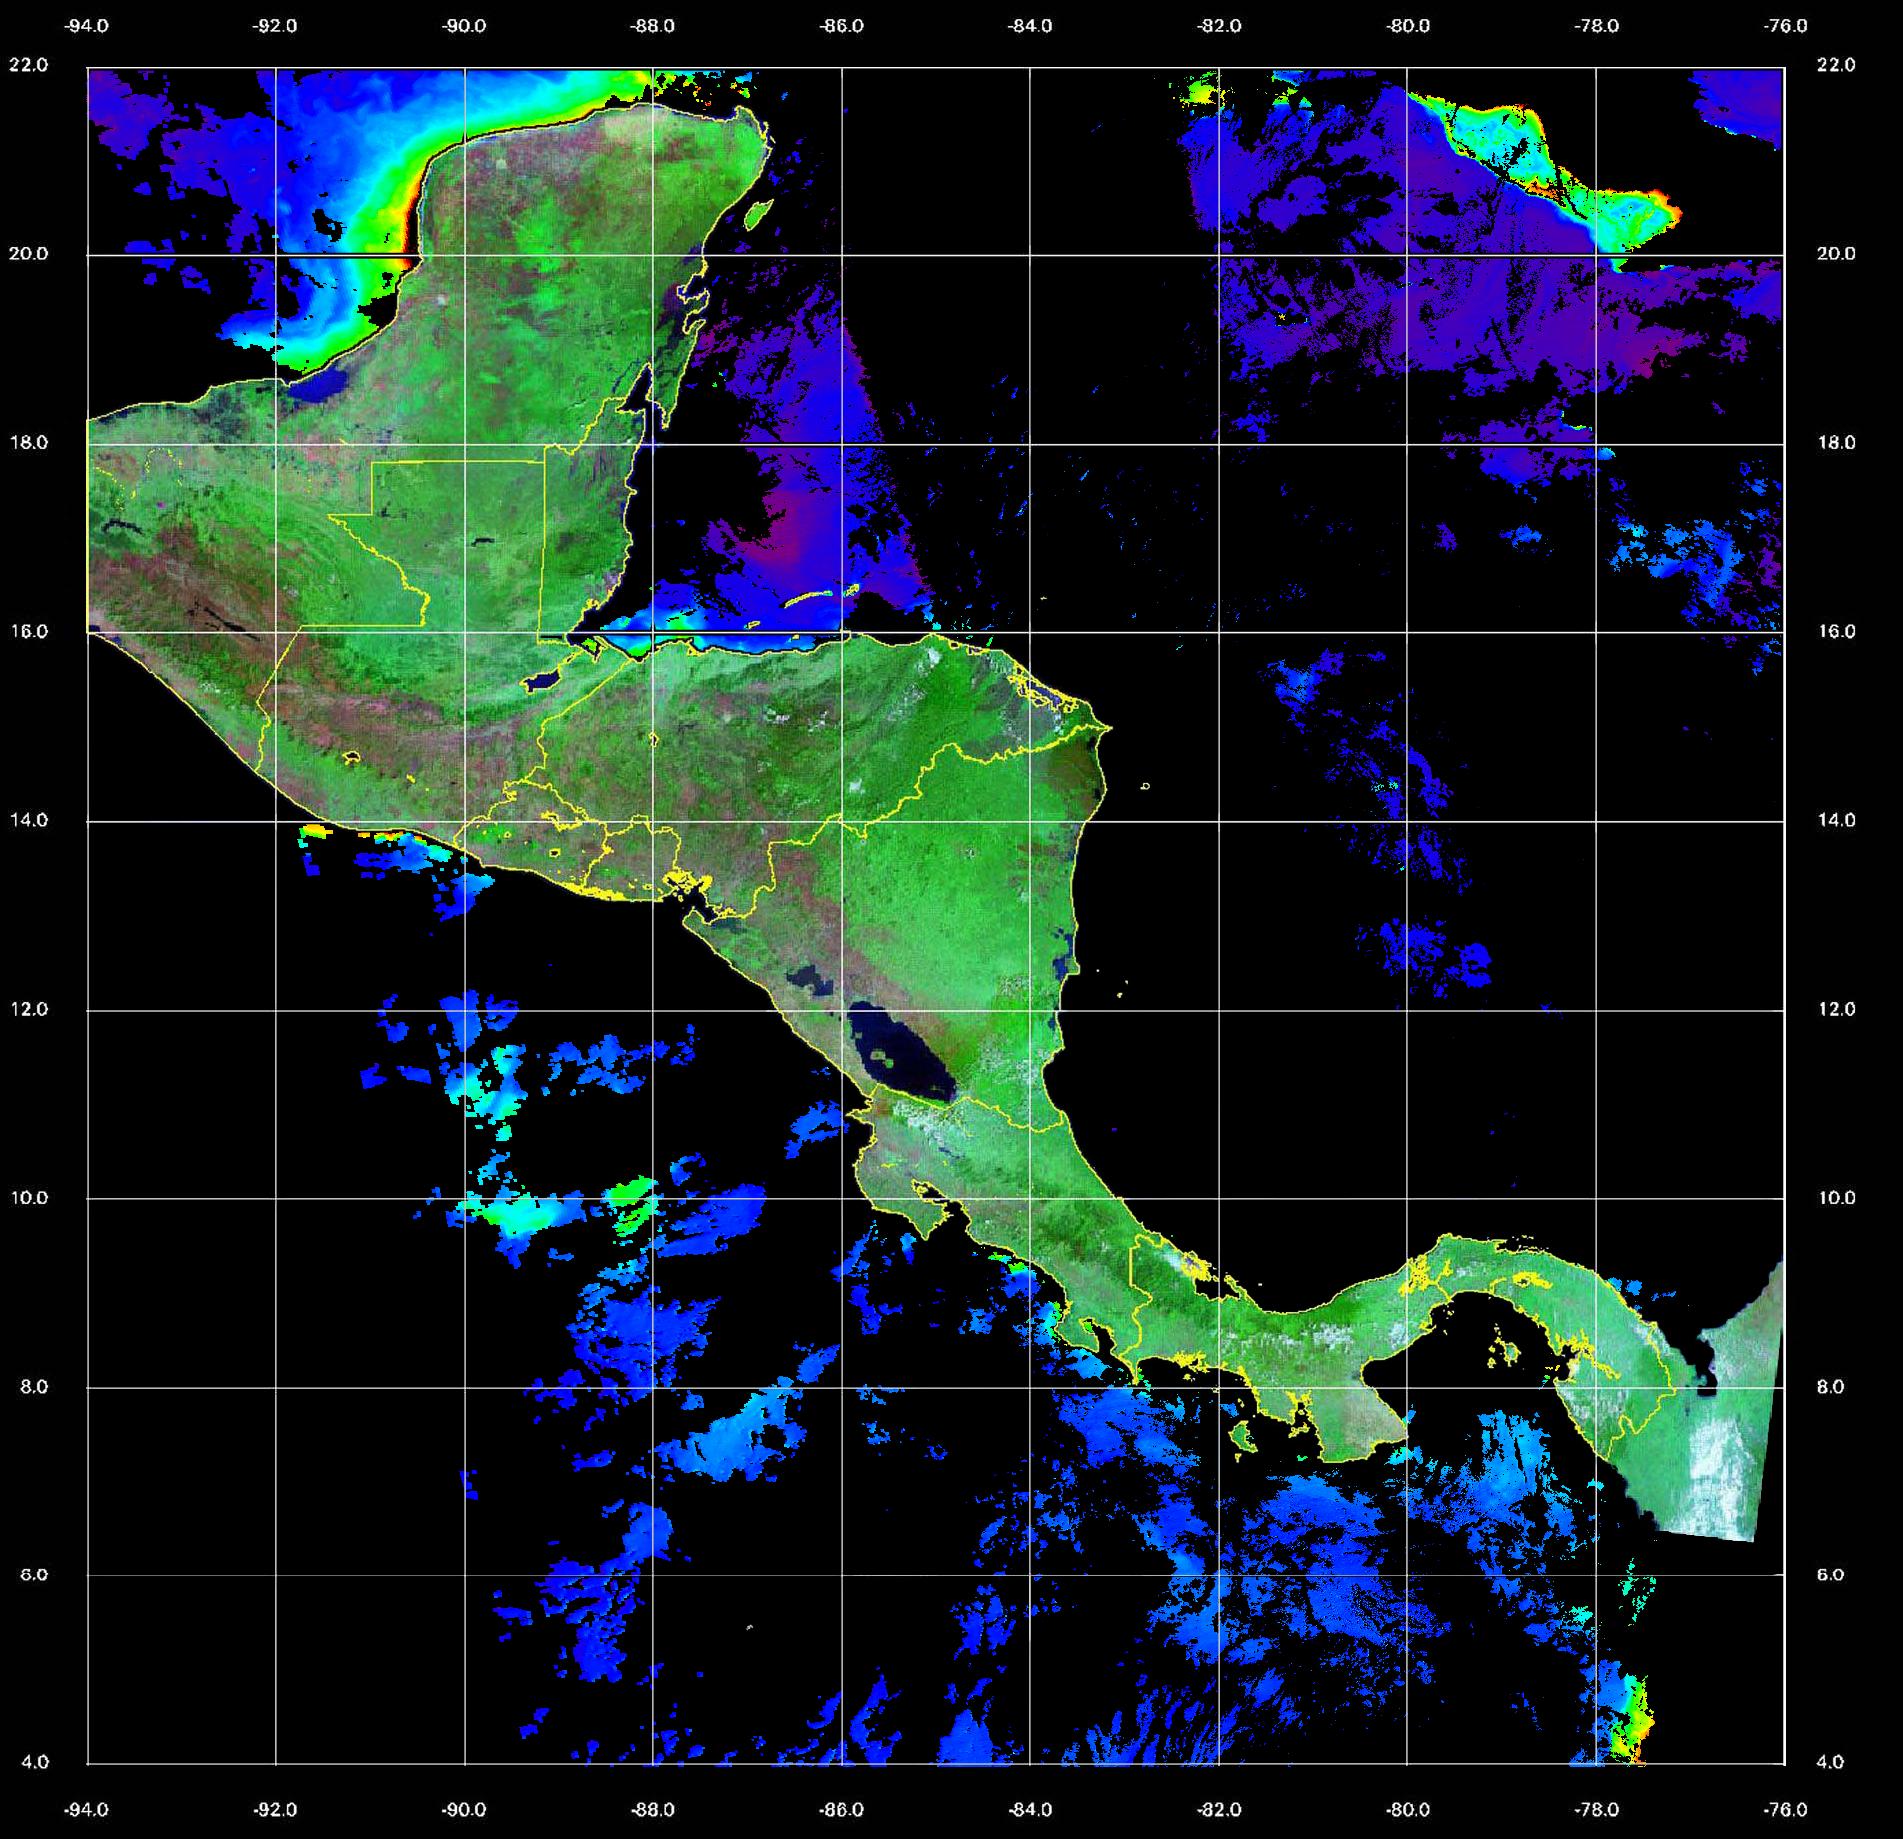Click Lake Managua northwest of Lake Nicaragua
The height and width of the screenshot is (1839, 1903).
tap(805, 977)
